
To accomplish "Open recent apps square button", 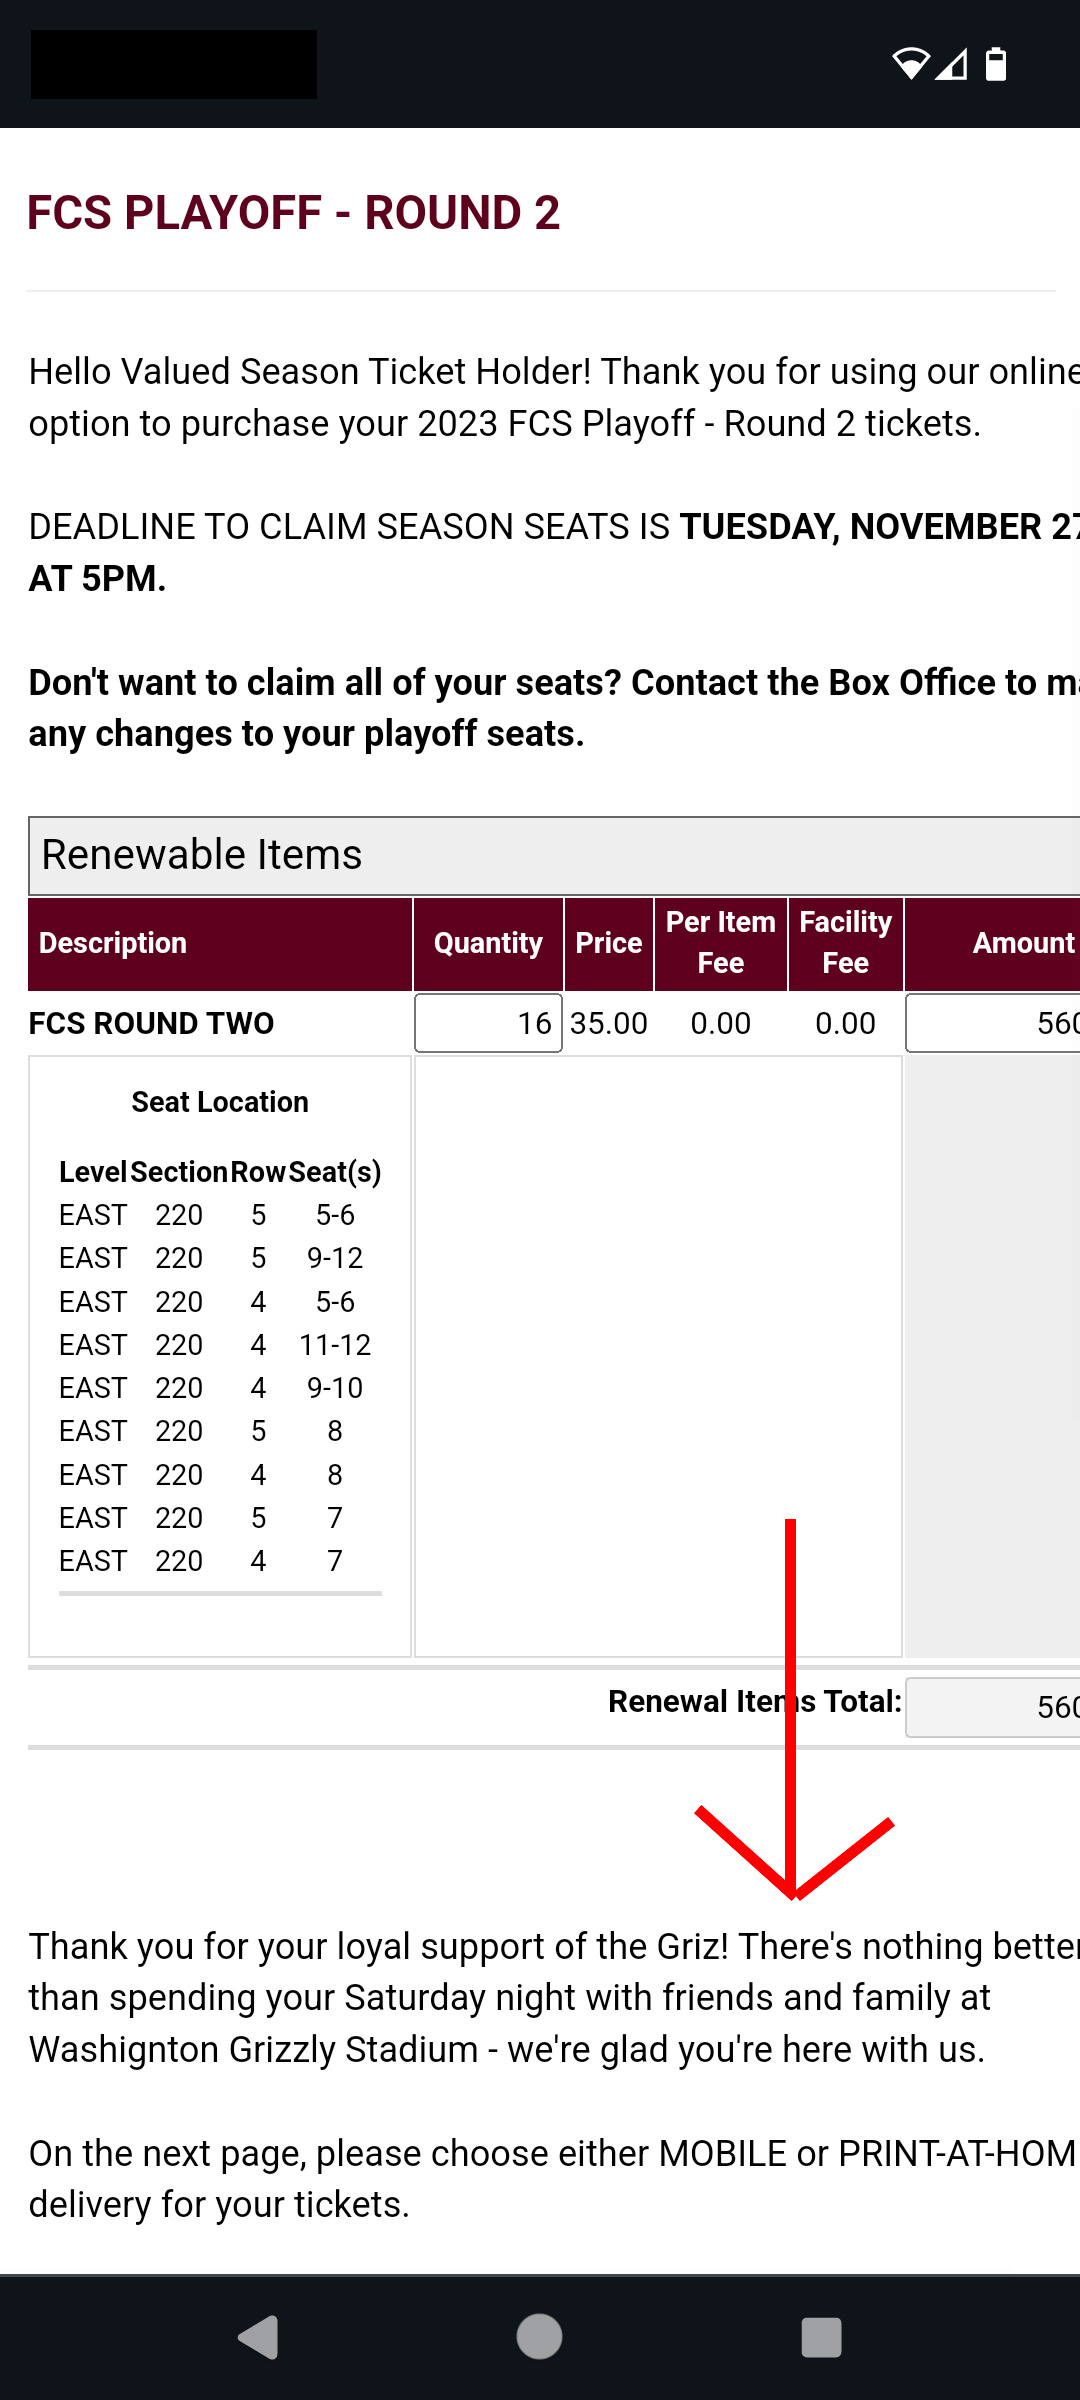I will (821, 2337).
